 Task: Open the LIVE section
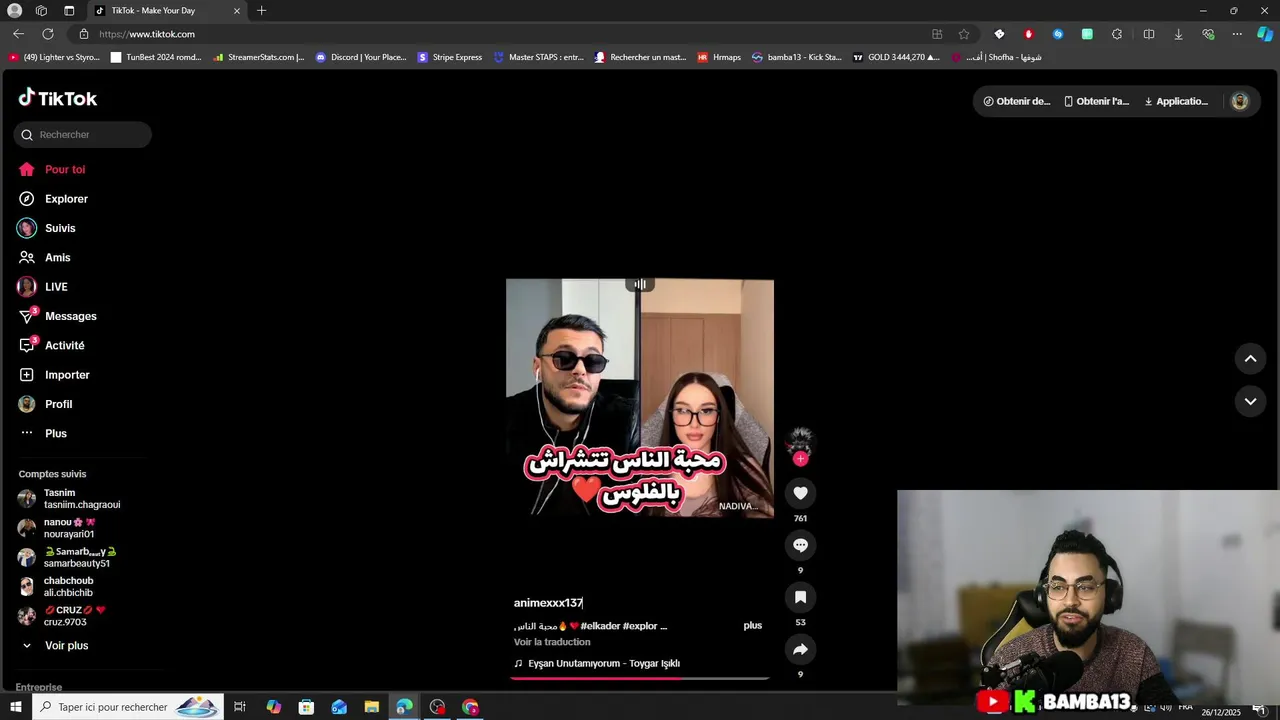pos(43,287)
